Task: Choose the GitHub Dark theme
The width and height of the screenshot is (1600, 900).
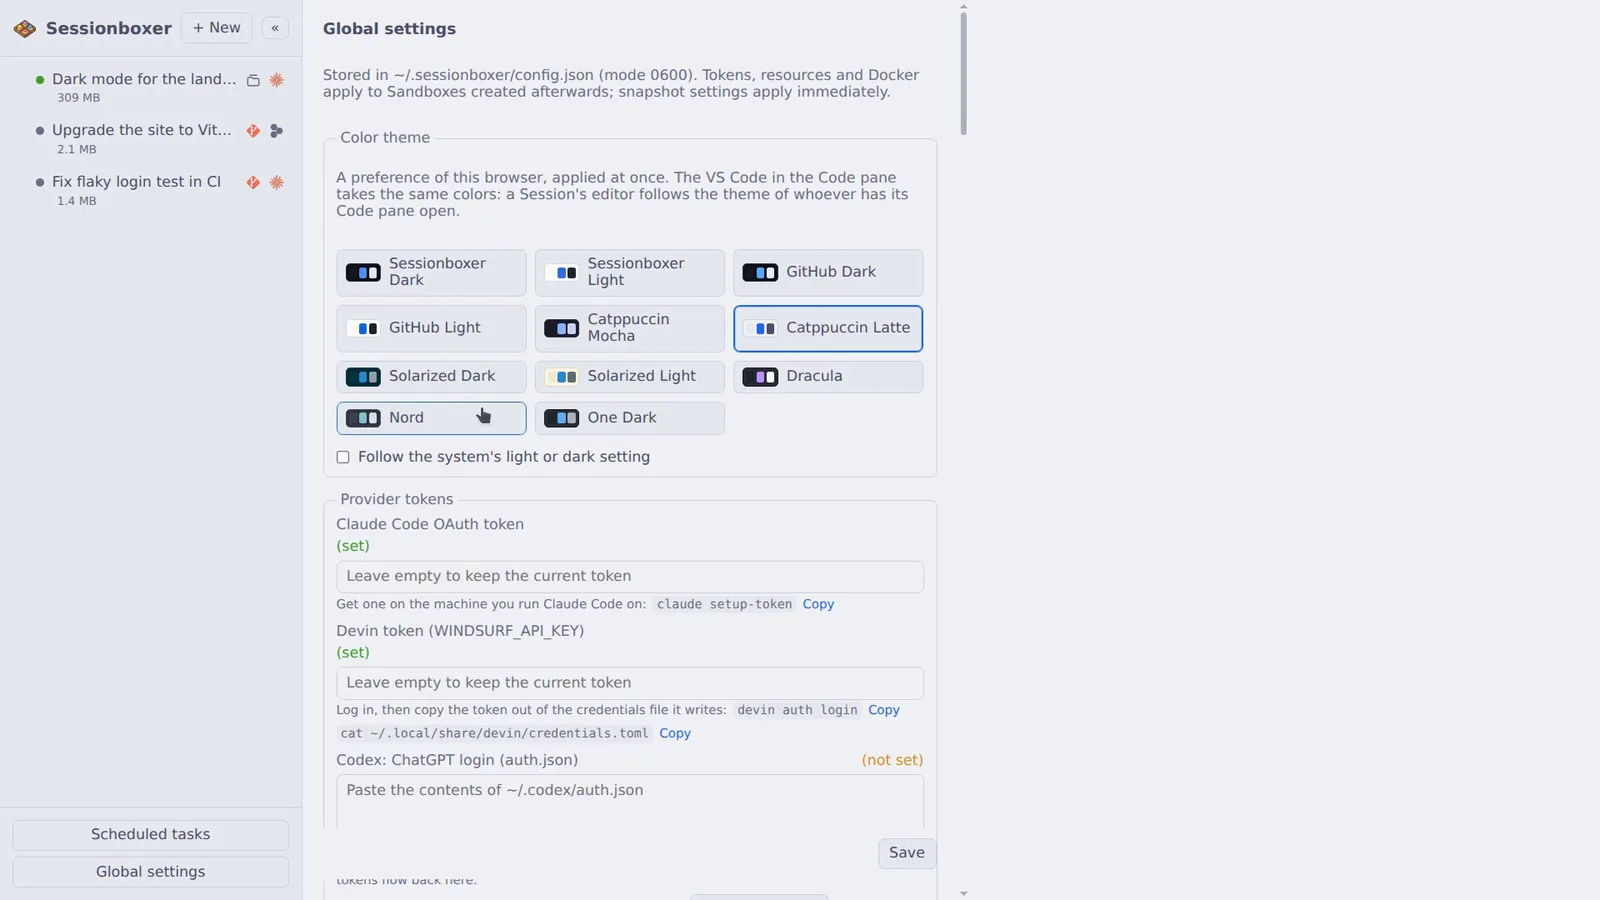Action: coord(828,272)
